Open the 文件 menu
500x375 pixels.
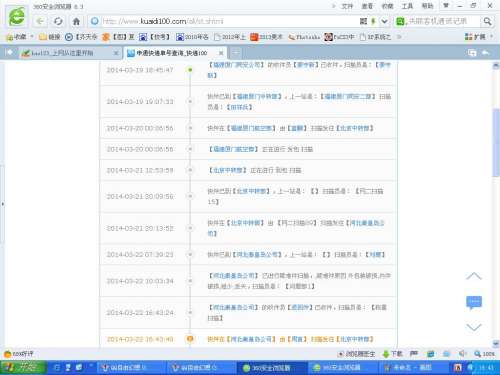tap(347, 6)
